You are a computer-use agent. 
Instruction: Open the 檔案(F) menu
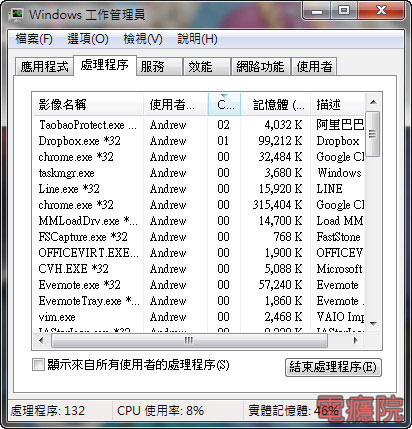pyautogui.click(x=34, y=39)
